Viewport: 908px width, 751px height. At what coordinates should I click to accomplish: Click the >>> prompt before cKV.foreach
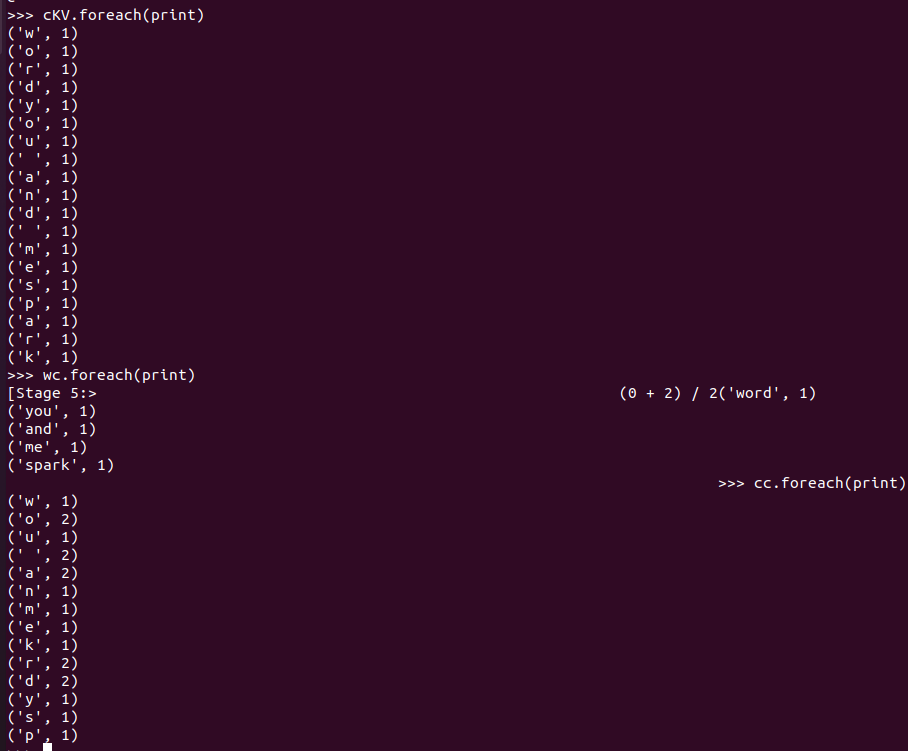click(x=19, y=15)
